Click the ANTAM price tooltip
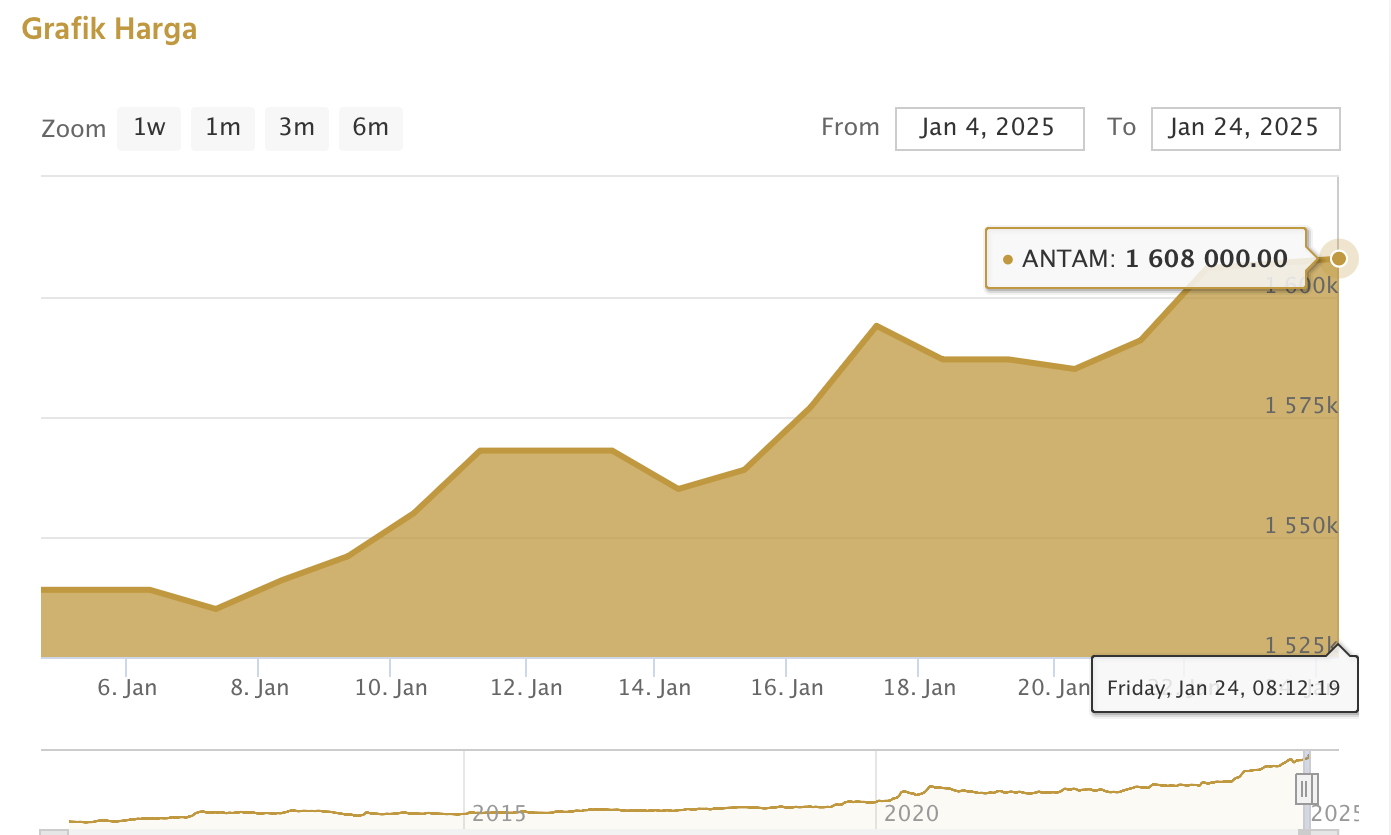 click(1146, 259)
